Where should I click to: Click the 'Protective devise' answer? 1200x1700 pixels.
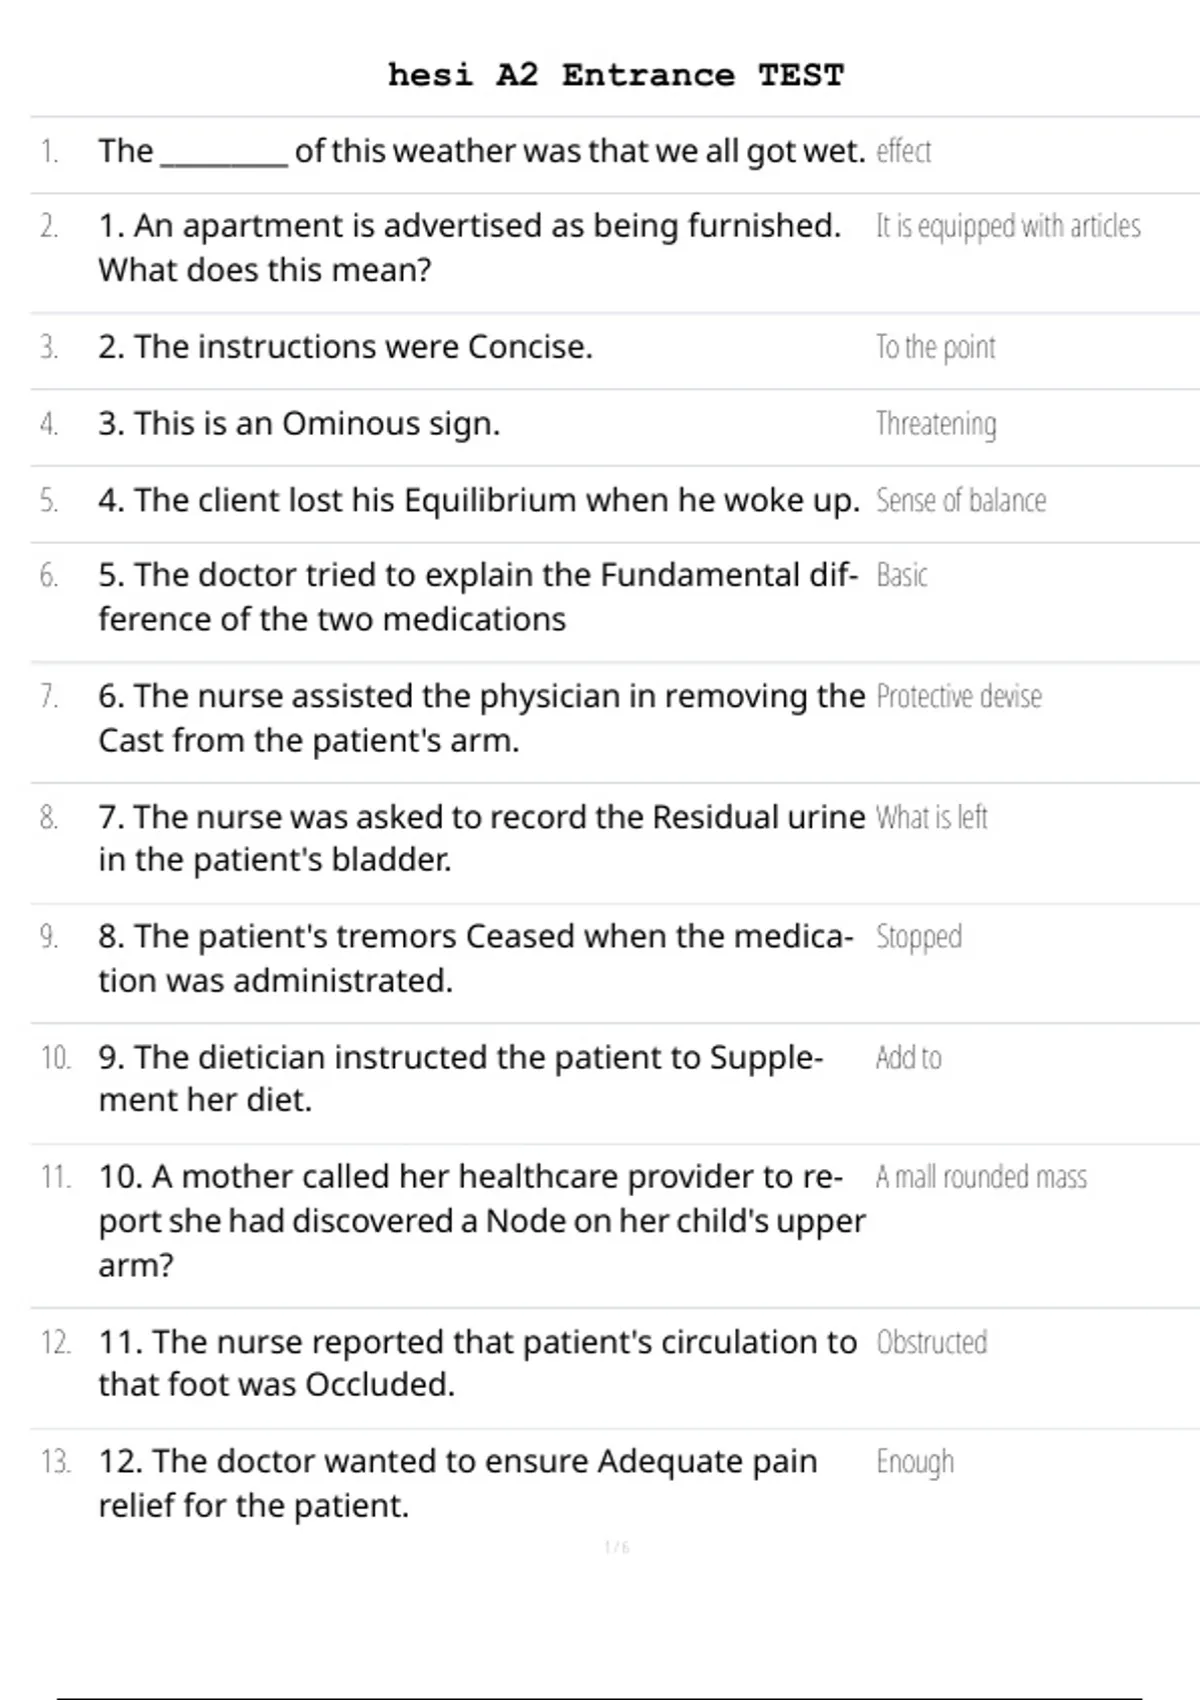tap(958, 696)
